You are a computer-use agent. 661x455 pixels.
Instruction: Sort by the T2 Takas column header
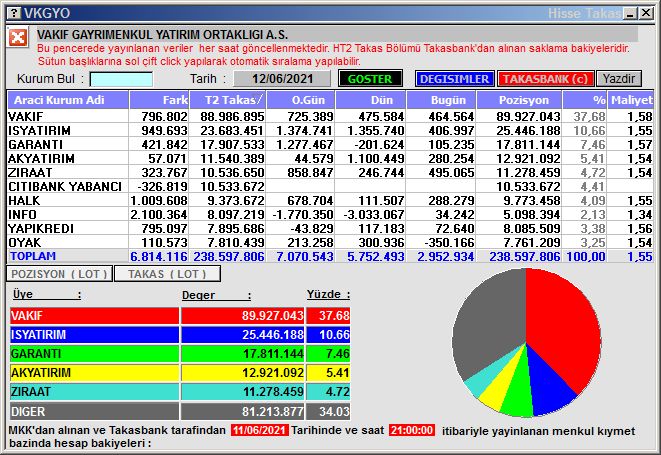click(228, 100)
